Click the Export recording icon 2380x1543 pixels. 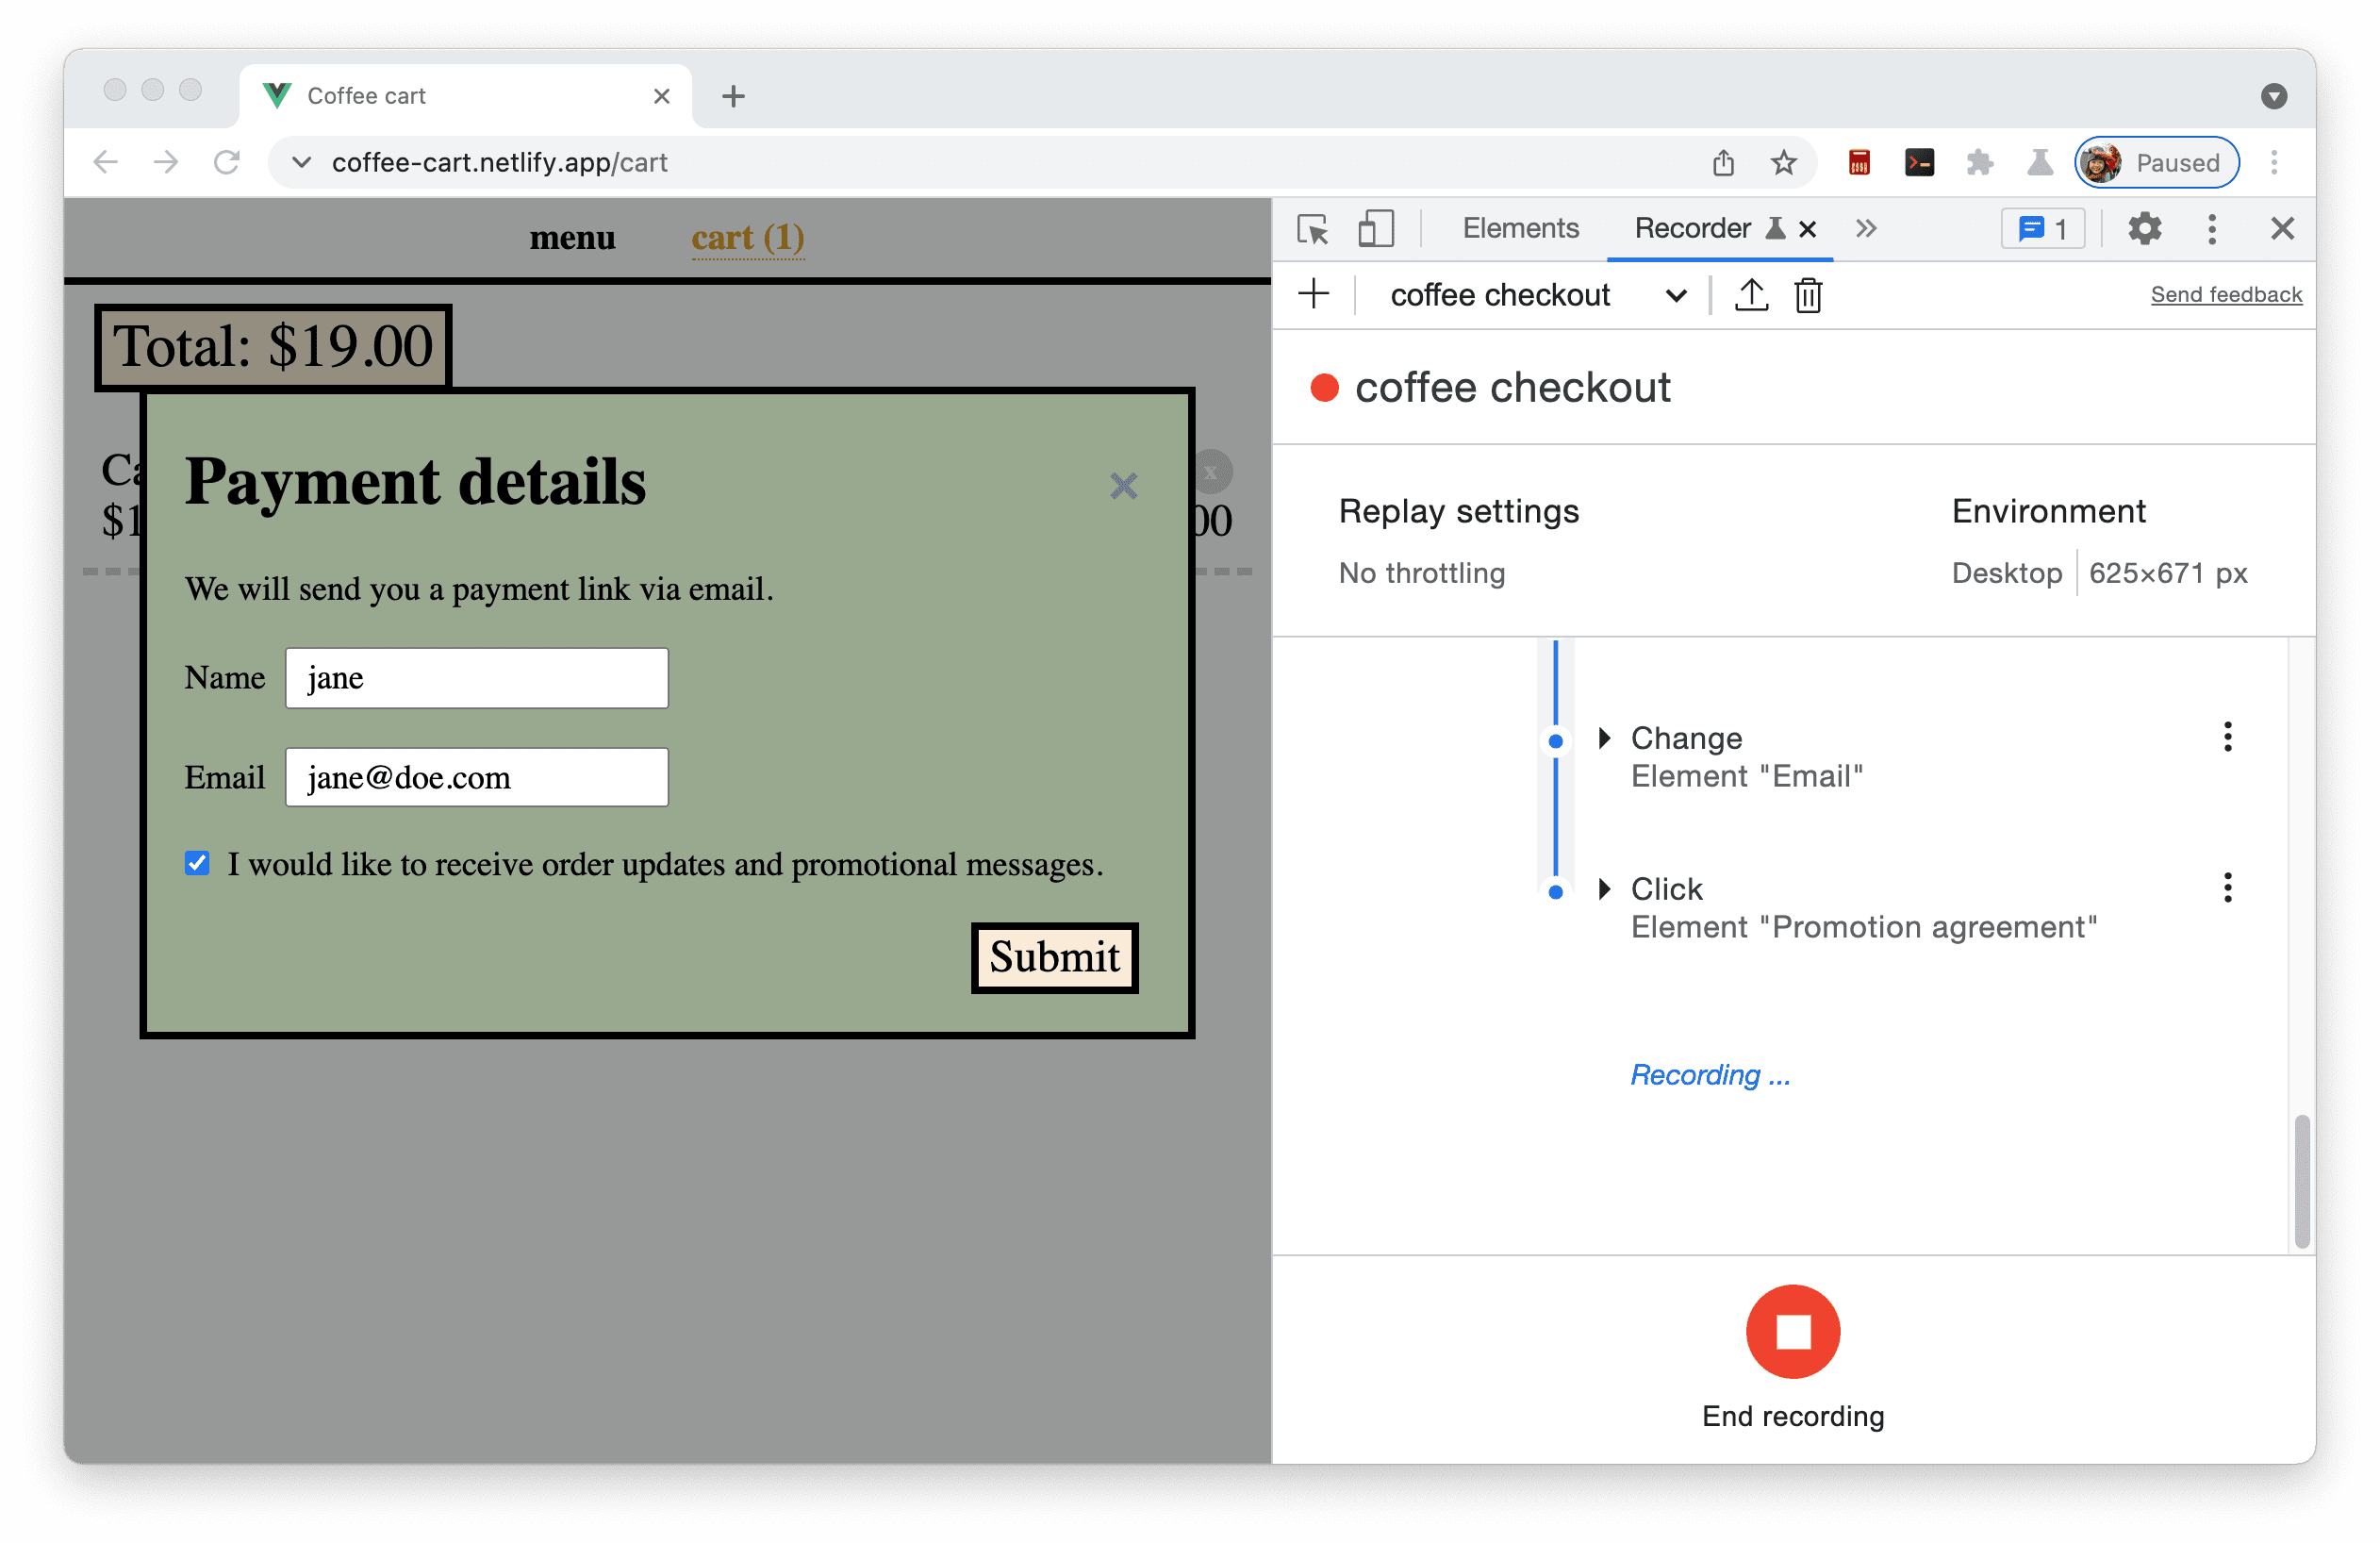pos(1748,293)
